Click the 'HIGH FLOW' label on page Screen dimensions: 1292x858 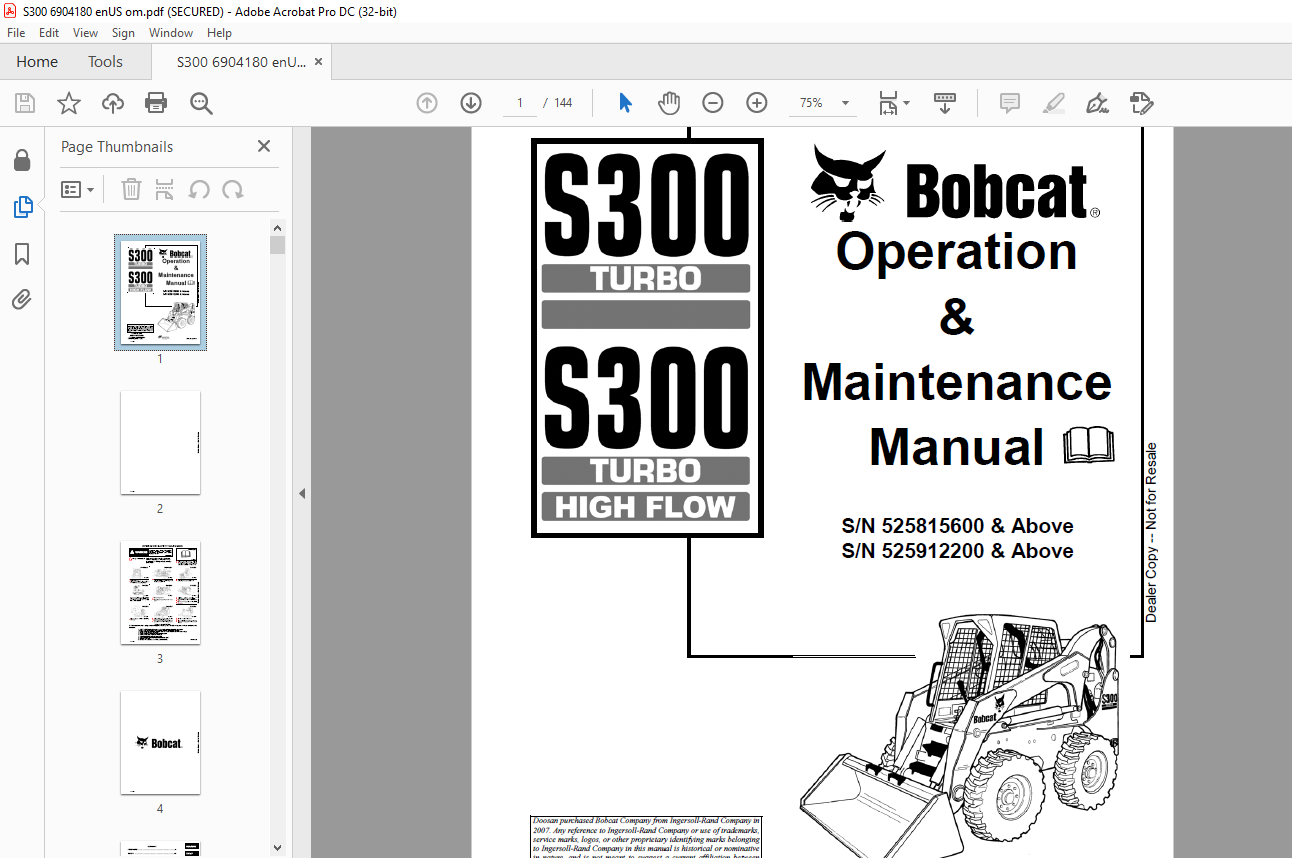(646, 507)
